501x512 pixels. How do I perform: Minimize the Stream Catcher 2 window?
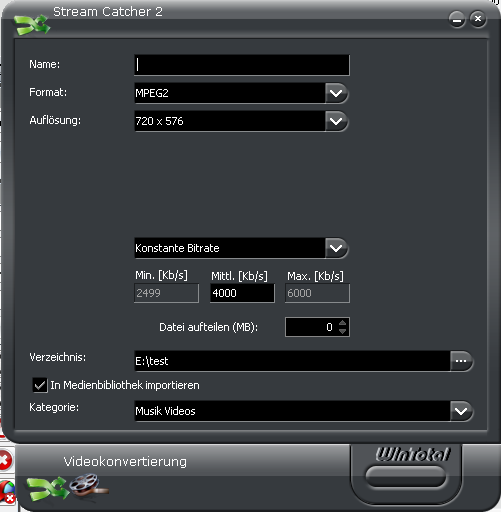point(457,20)
